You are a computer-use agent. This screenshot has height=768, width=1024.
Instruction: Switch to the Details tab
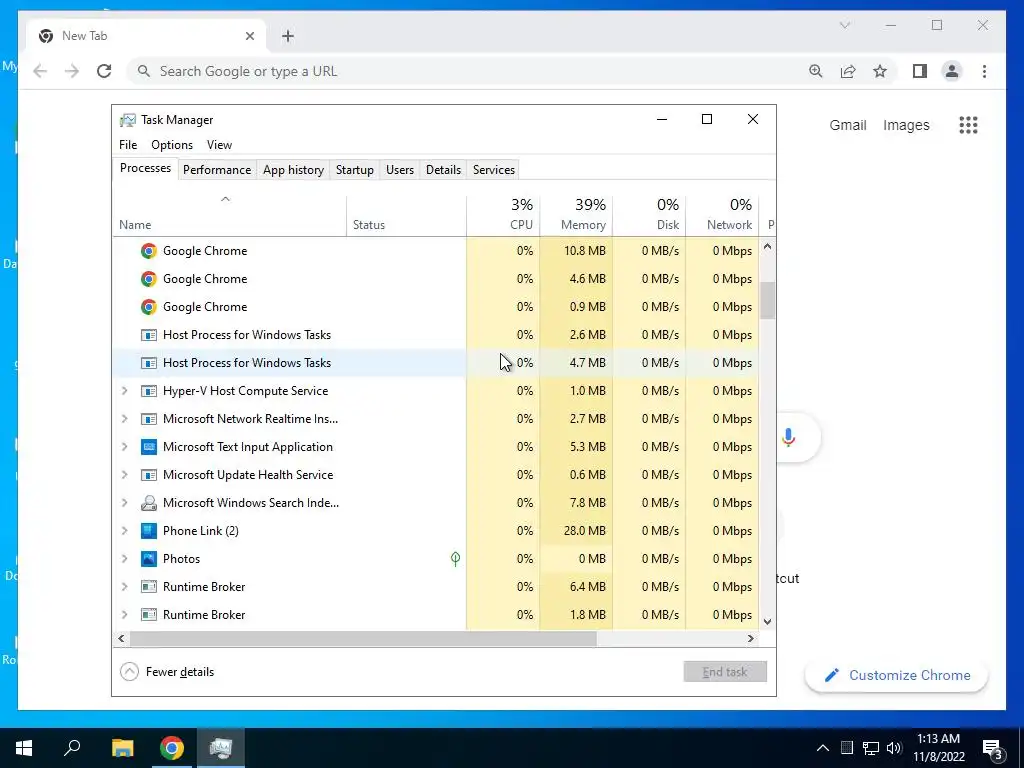pos(443,170)
